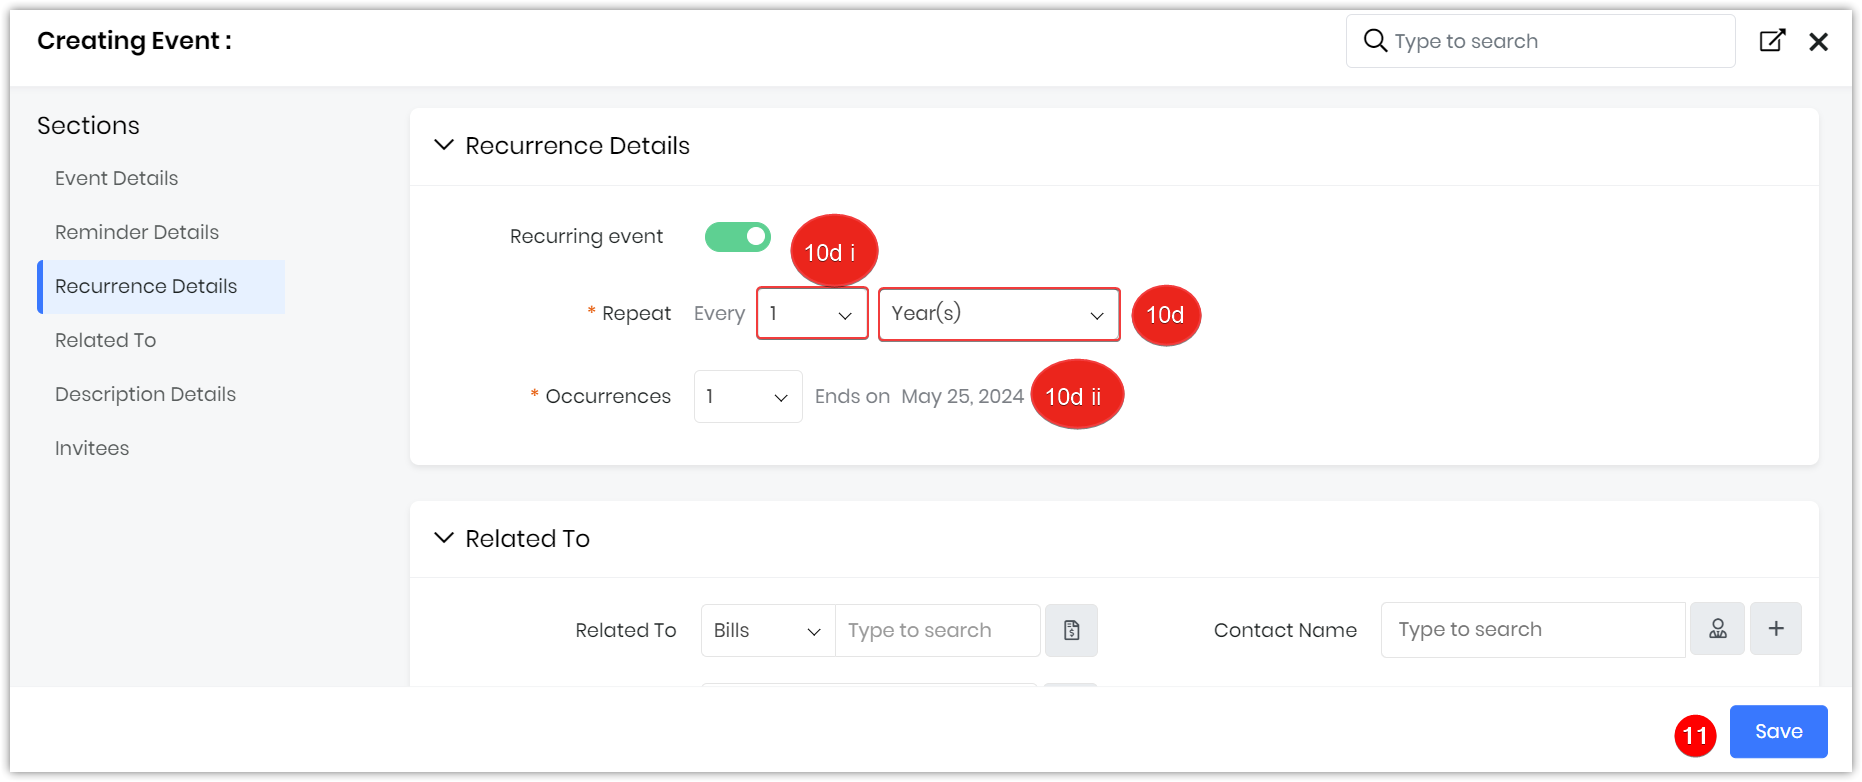Go to Invitees section

click(92, 448)
